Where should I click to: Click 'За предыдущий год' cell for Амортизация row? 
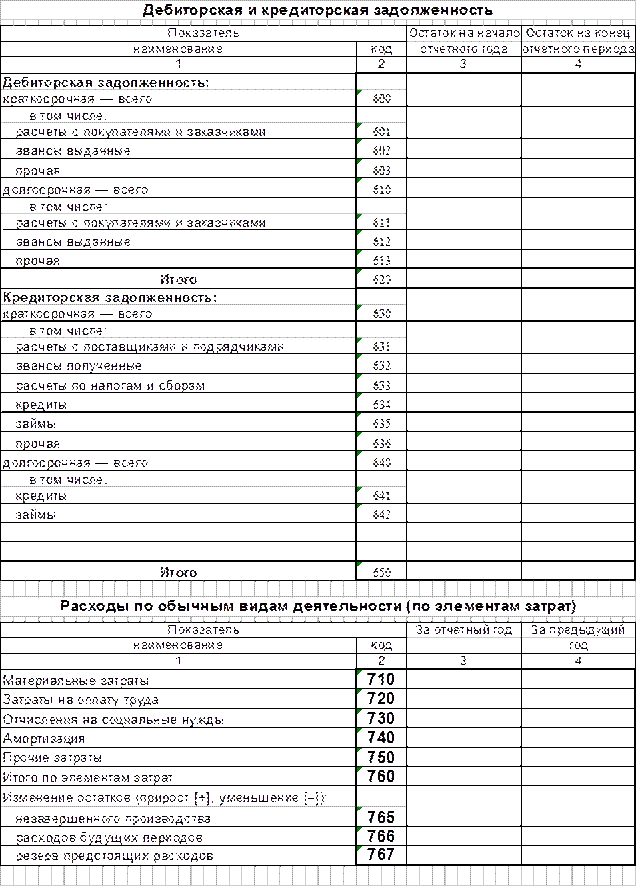point(578,738)
